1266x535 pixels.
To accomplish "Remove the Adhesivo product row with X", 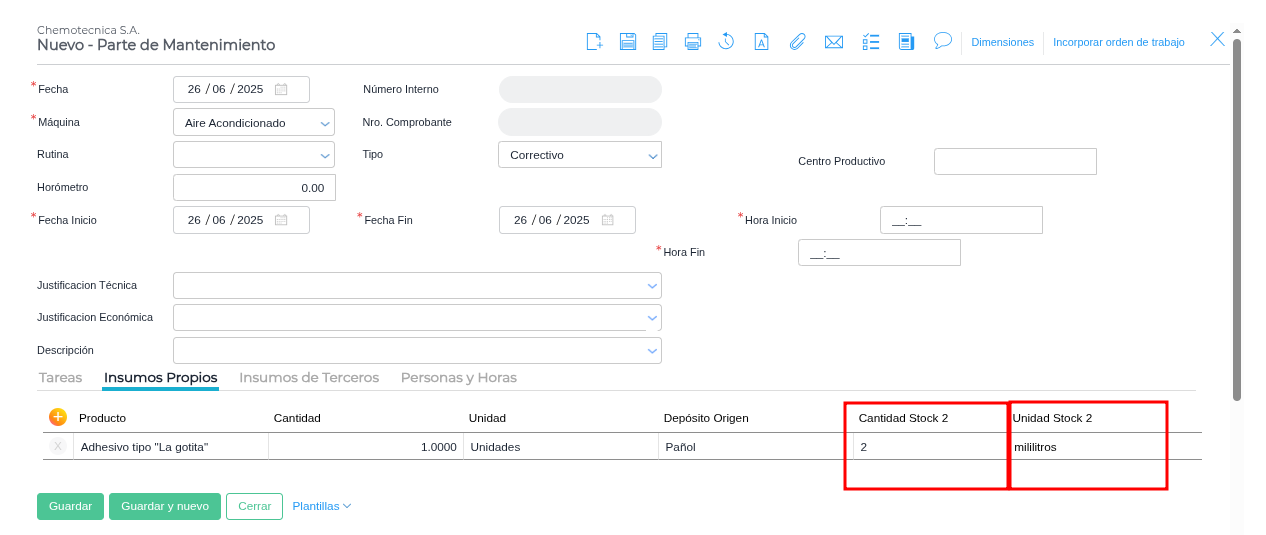I will (58, 447).
